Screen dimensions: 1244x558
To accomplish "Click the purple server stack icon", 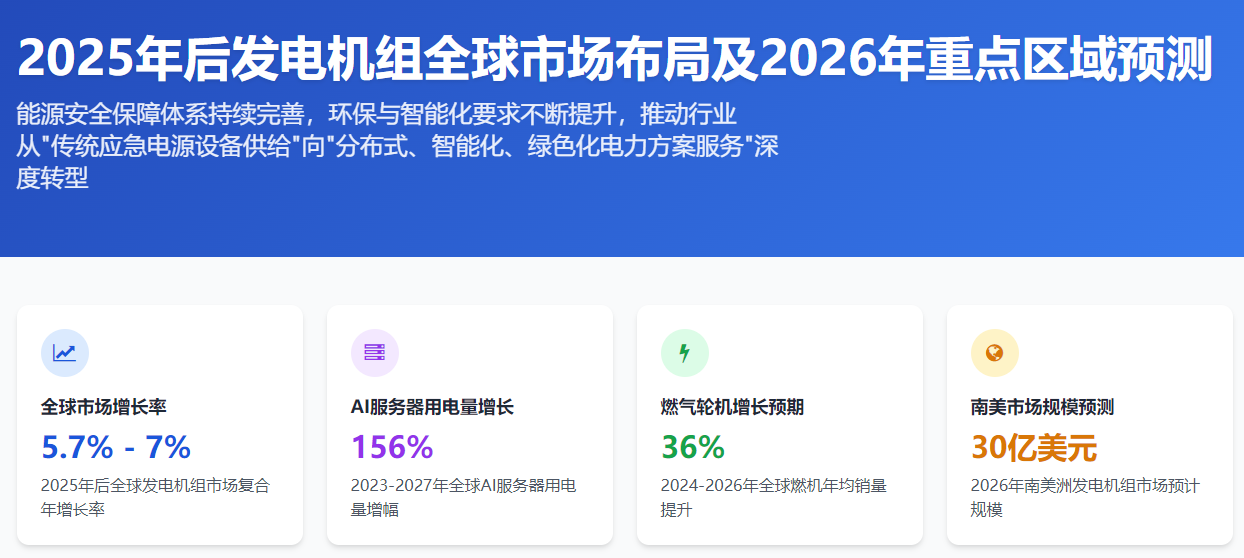I will coord(375,353).
